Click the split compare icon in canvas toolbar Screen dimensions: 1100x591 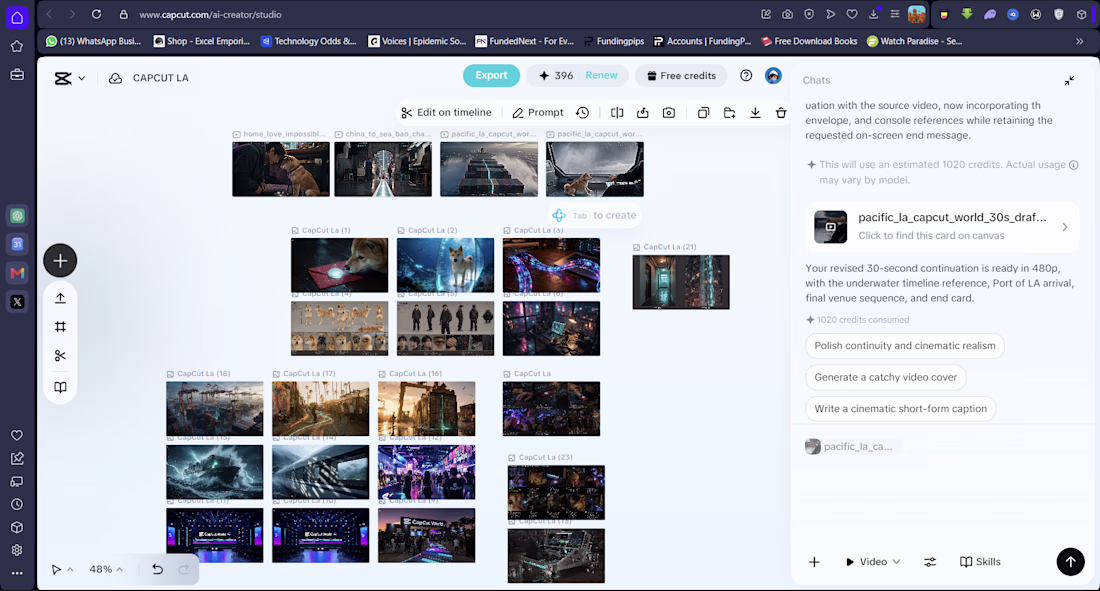[x=617, y=112]
